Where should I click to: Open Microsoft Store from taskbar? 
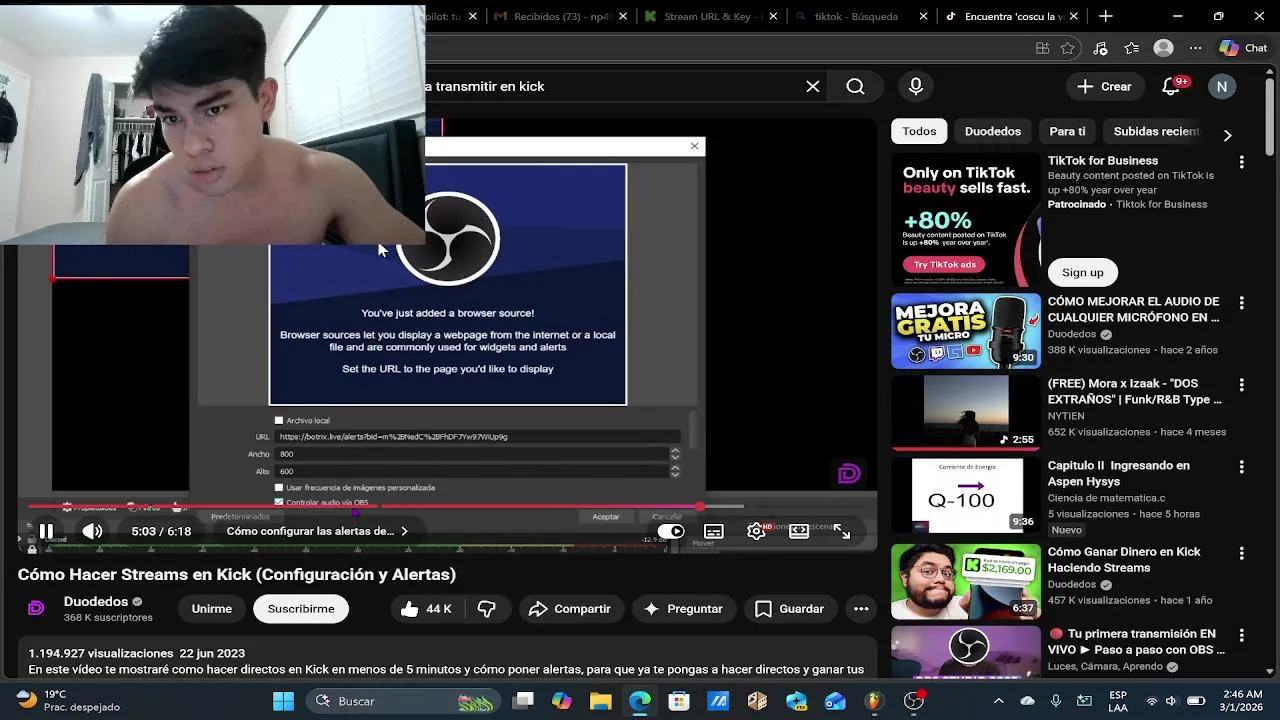(679, 701)
